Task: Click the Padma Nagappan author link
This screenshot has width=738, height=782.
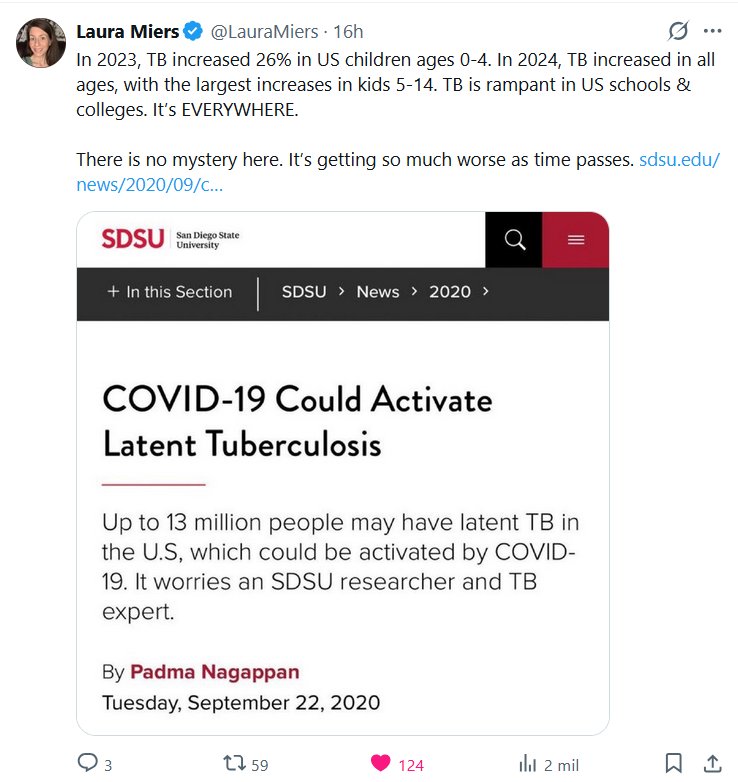Action: (214, 671)
